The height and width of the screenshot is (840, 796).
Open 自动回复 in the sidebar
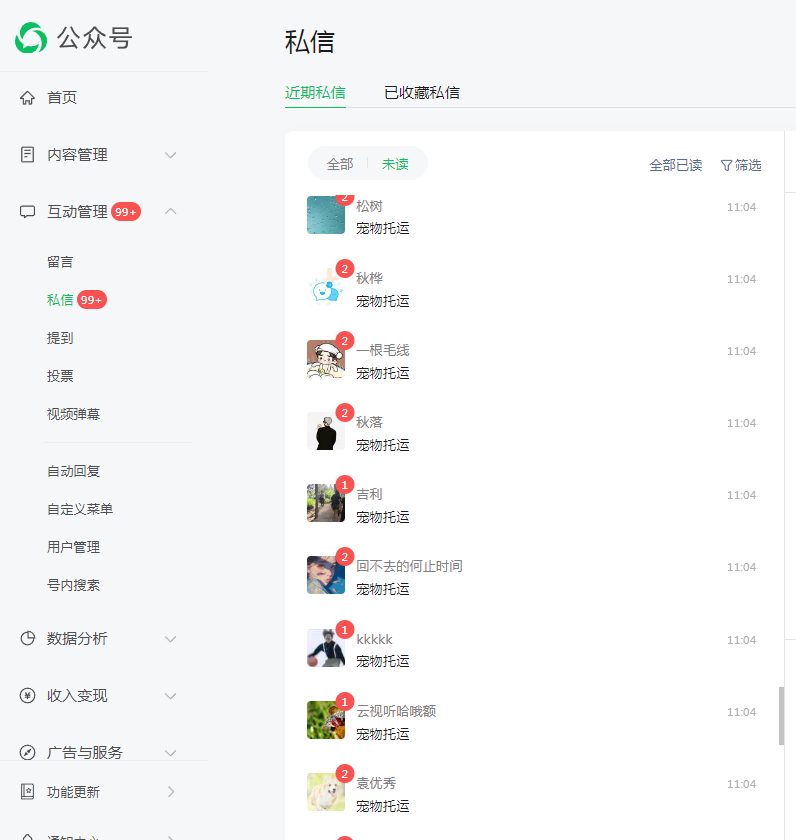(x=73, y=471)
